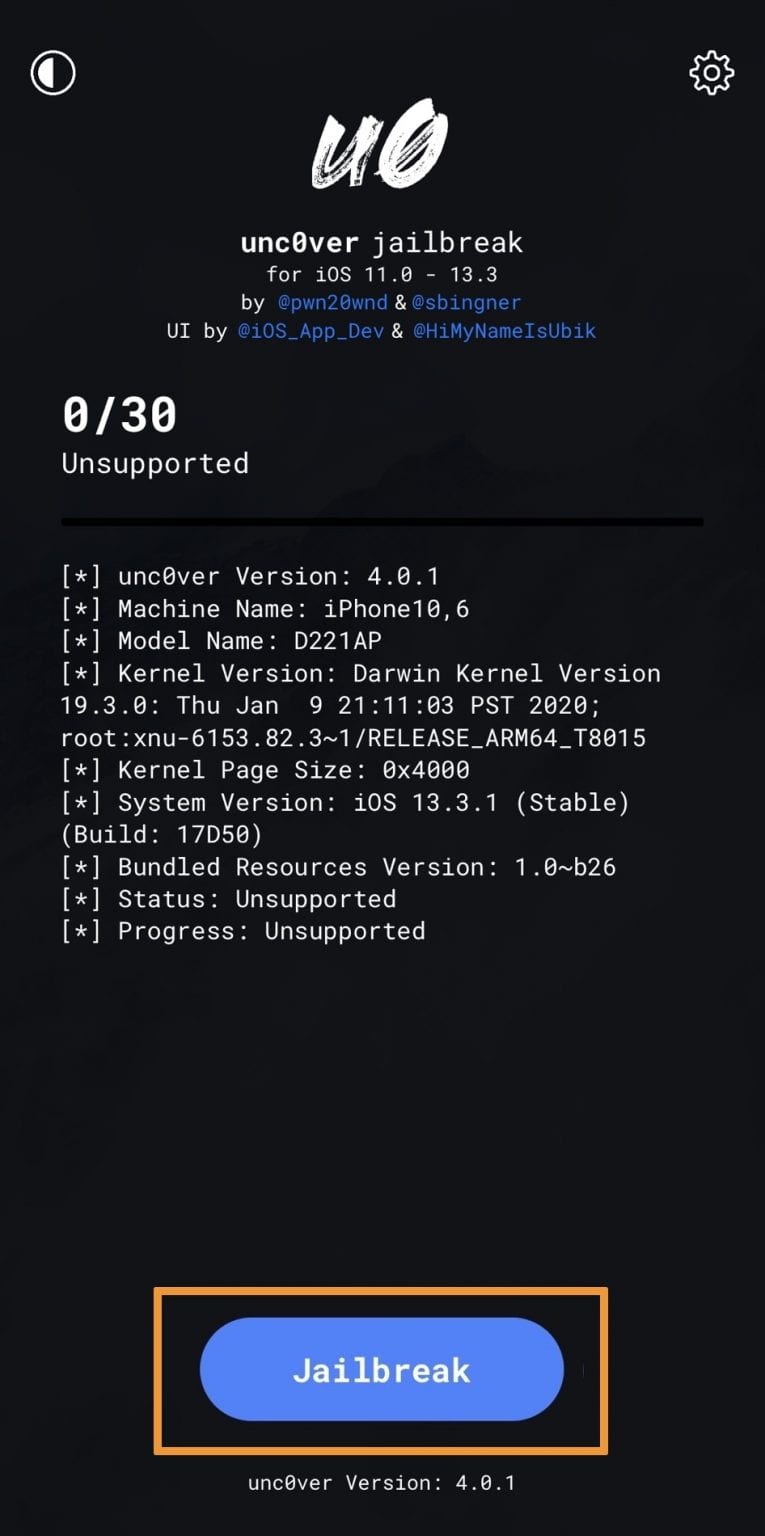Click the footer version text below Jailbreak
Screen dimensions: 765x1536
pyautogui.click(x=382, y=1482)
